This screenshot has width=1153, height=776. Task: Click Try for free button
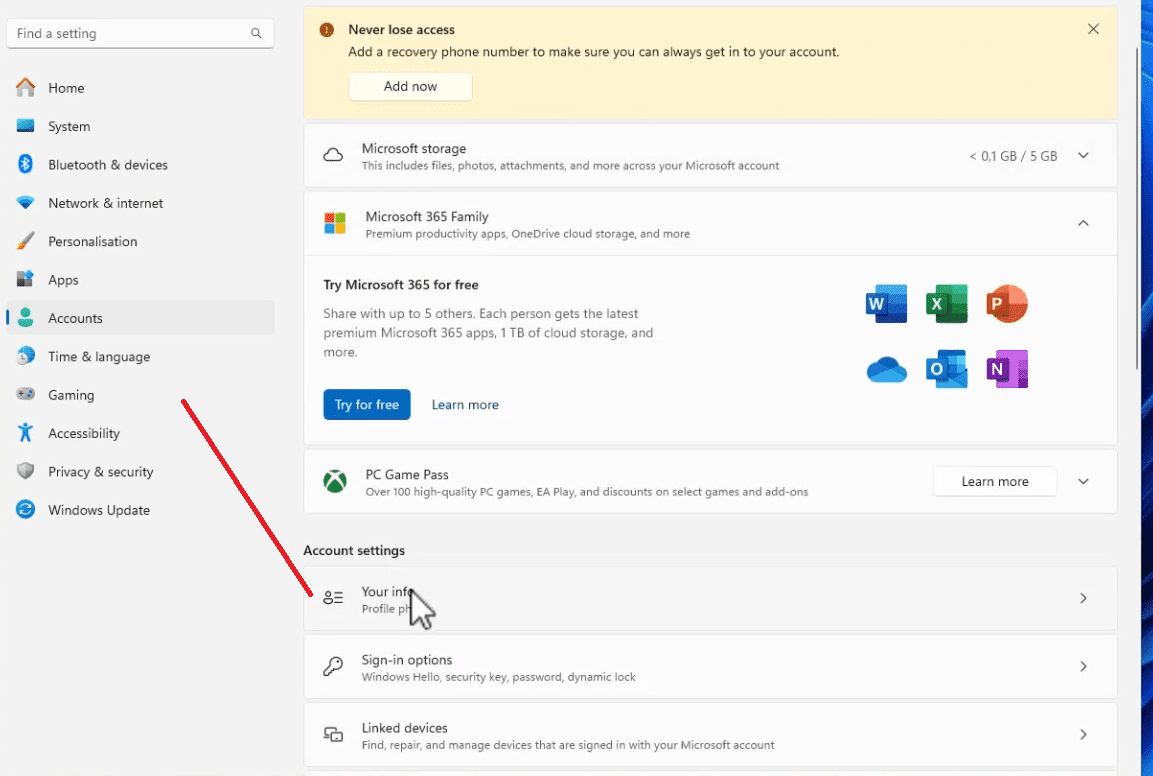[367, 405]
